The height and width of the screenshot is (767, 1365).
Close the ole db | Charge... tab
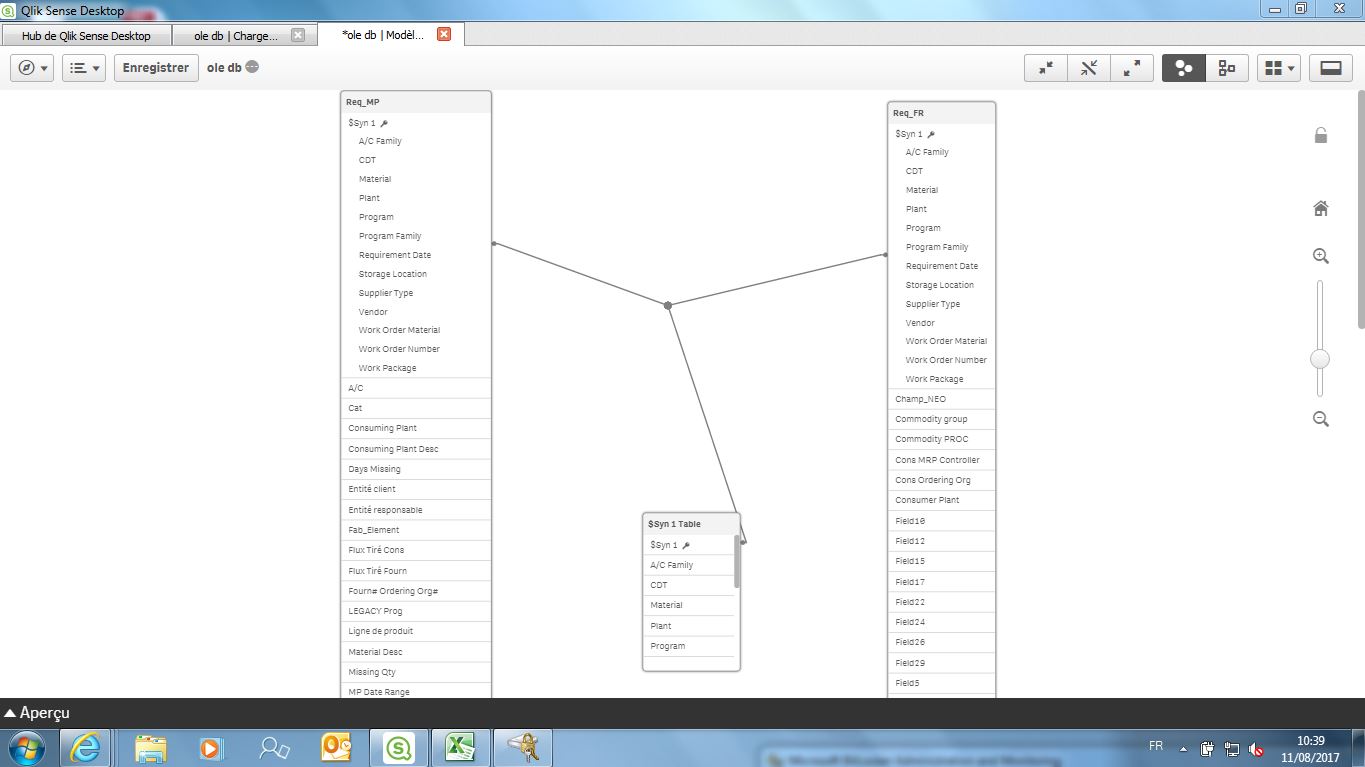[297, 35]
